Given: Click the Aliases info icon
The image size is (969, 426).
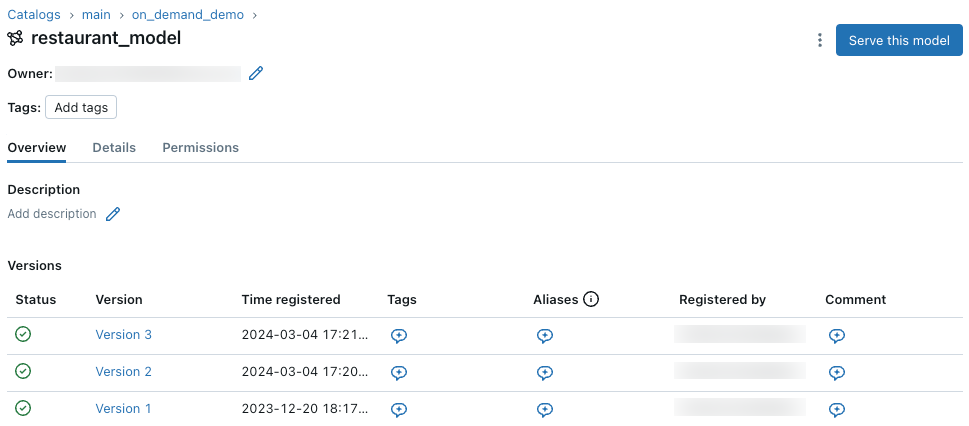Looking at the screenshot, I should tap(591, 299).
